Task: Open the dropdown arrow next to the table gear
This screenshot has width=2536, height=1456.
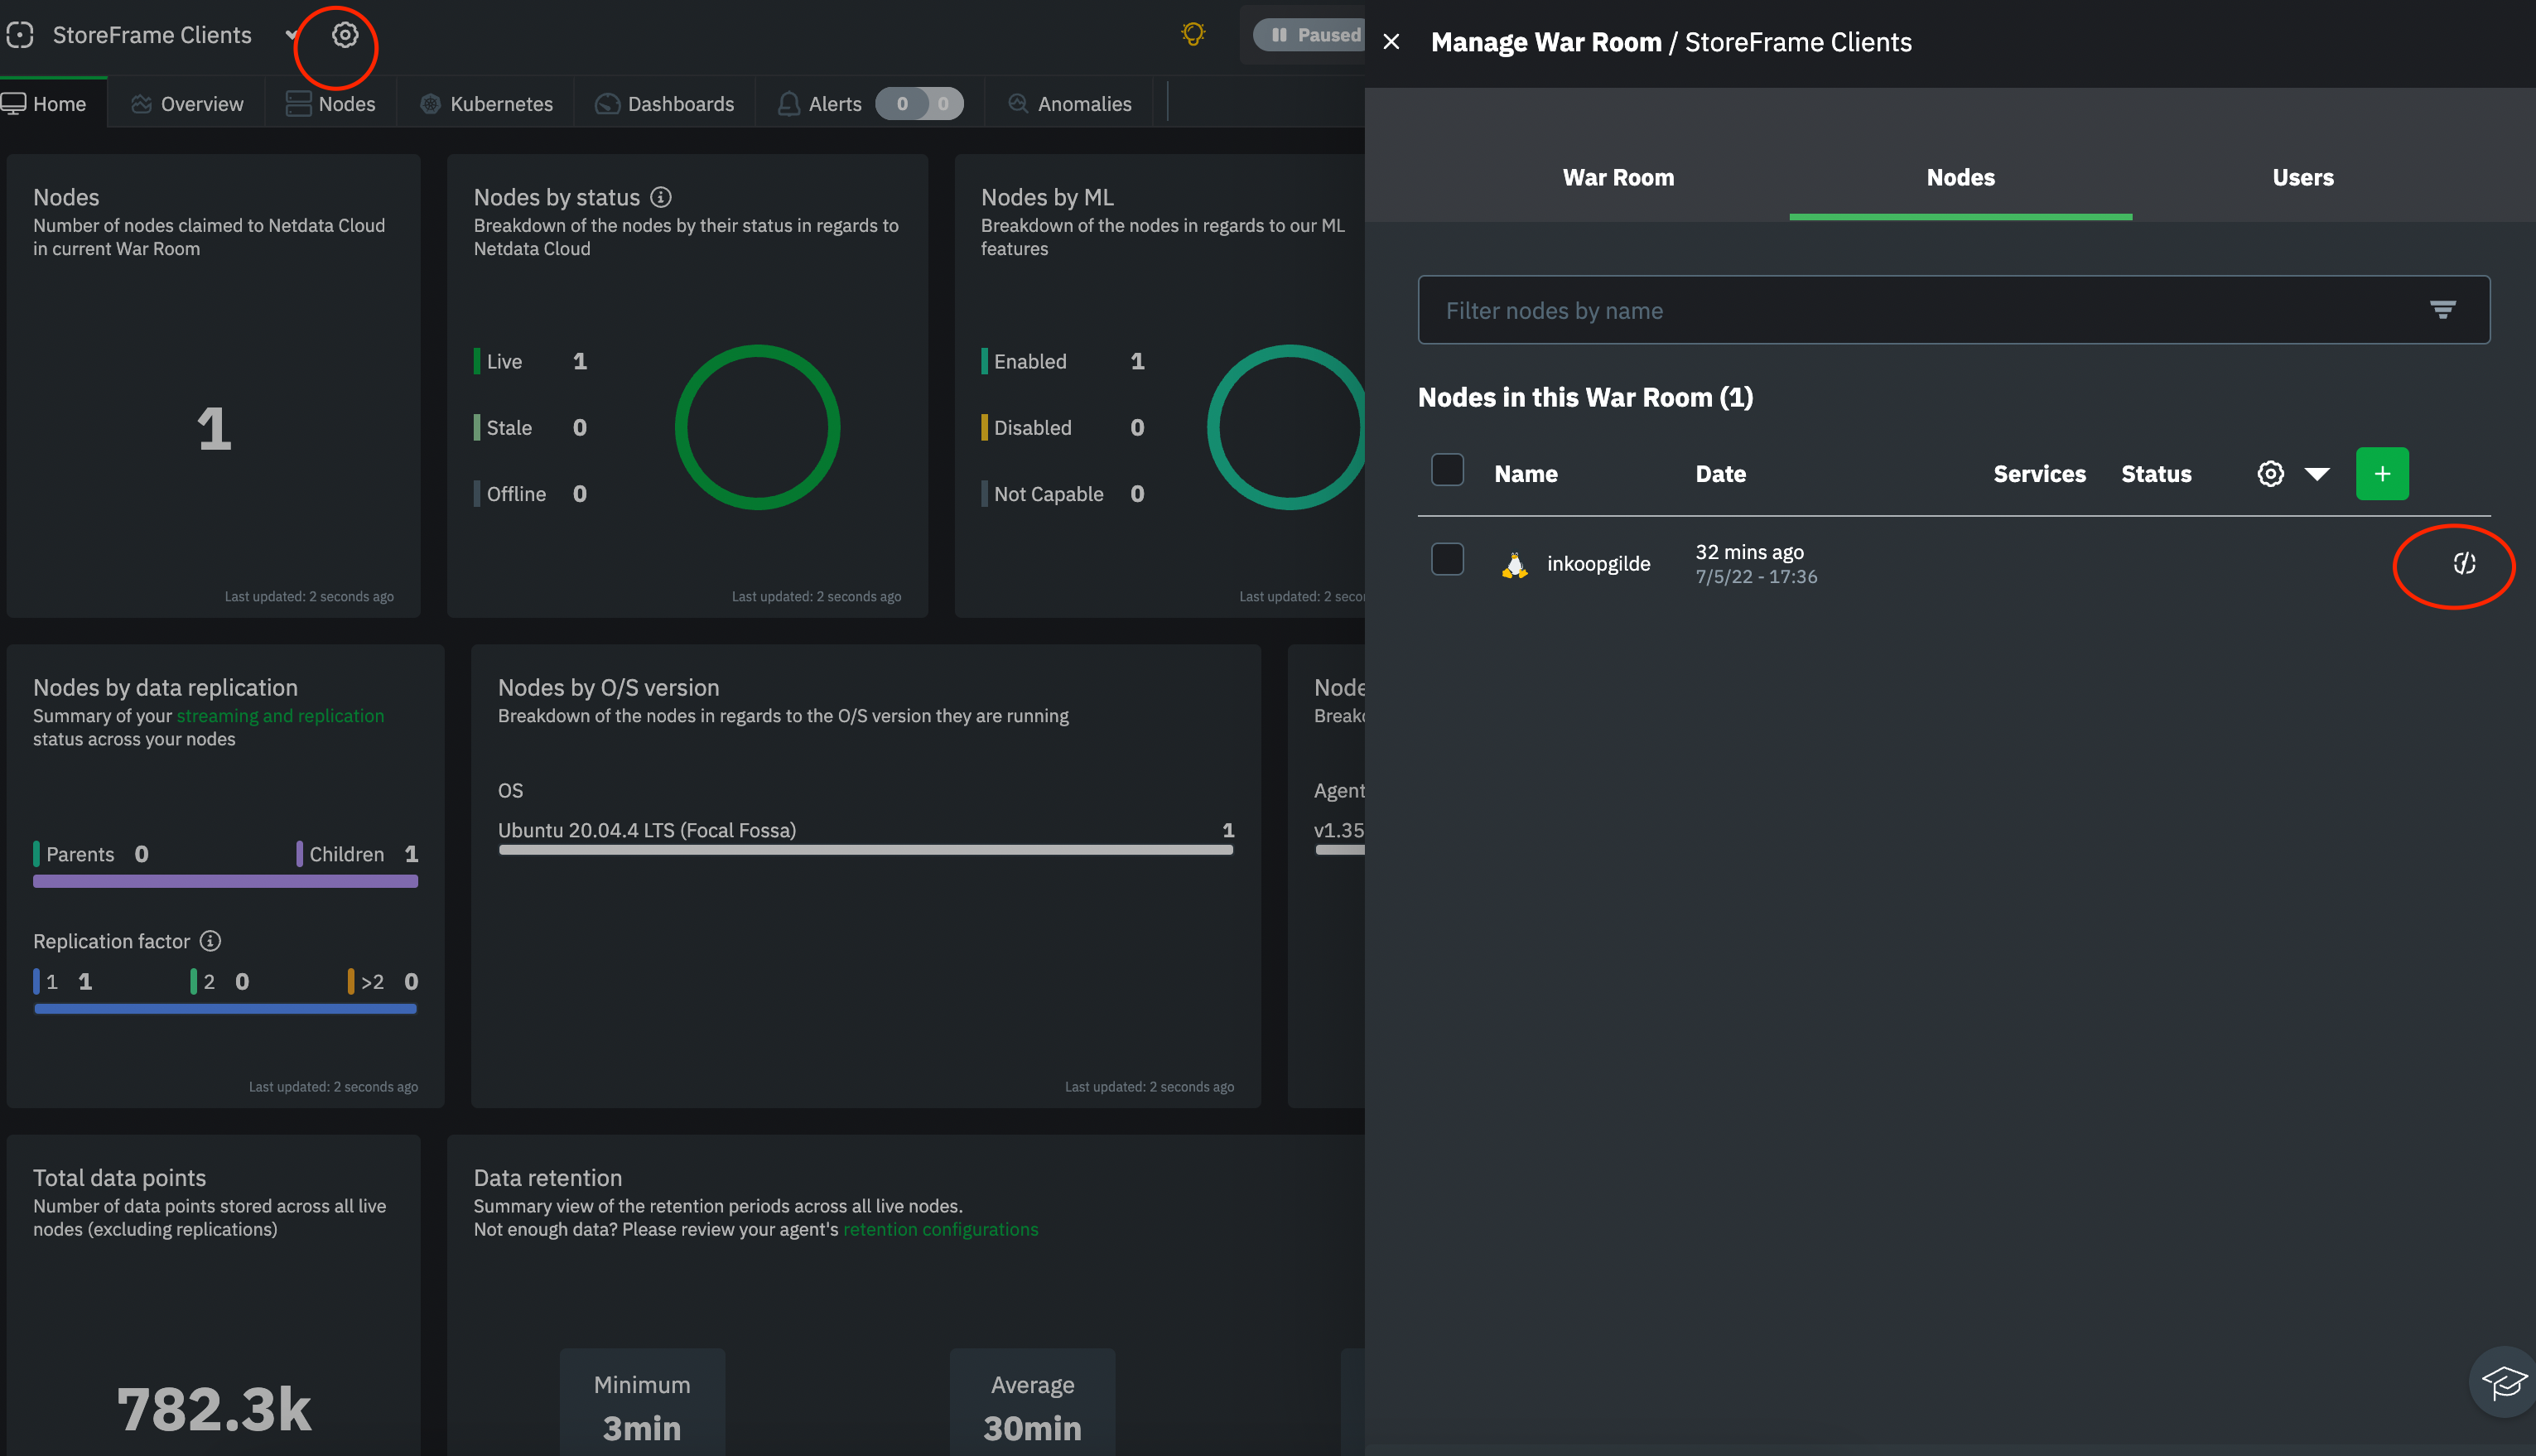Action: coord(2319,473)
